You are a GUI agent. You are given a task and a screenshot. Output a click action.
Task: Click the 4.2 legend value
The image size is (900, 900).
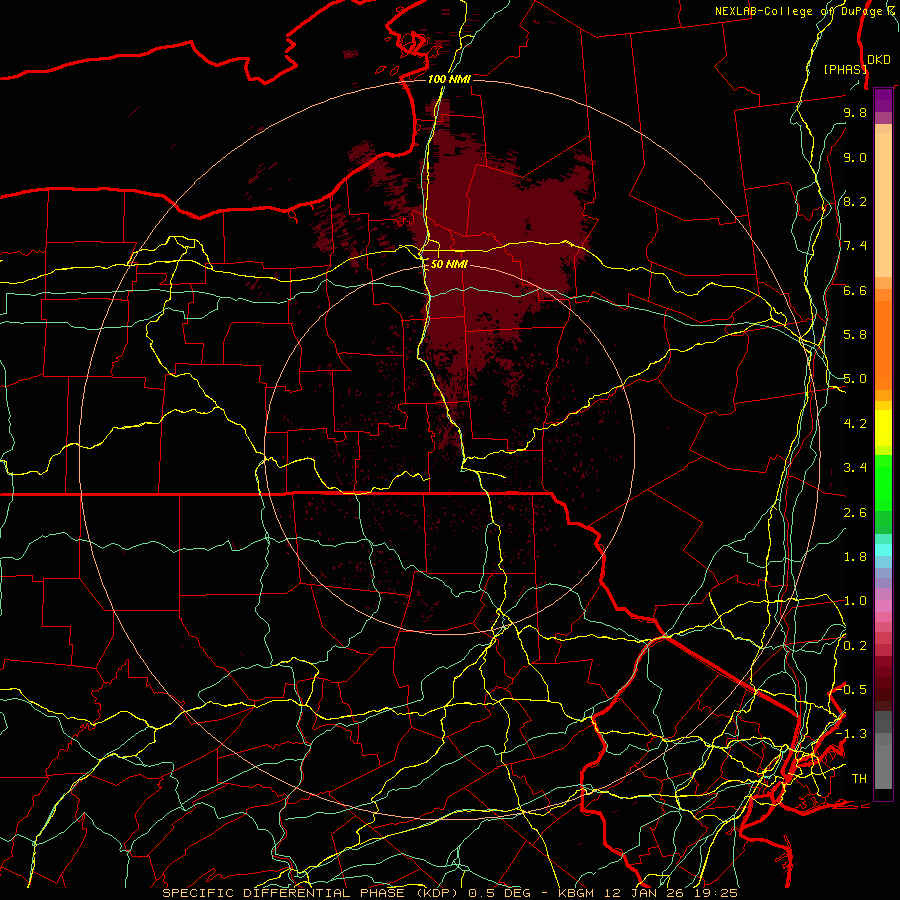click(855, 424)
